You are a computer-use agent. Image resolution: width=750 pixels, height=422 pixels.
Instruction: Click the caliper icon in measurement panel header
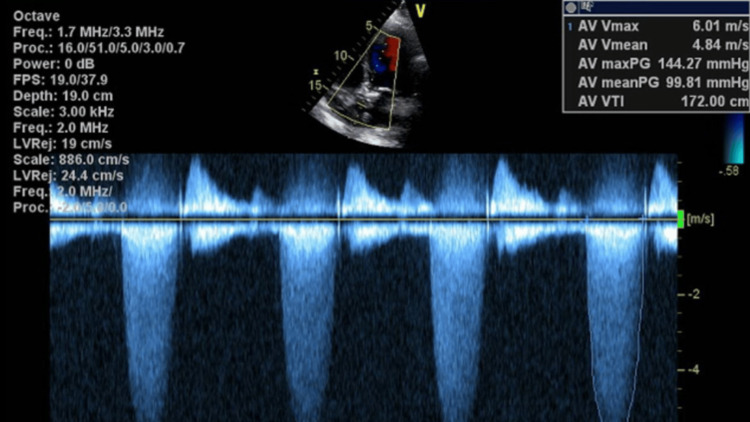[586, 7]
